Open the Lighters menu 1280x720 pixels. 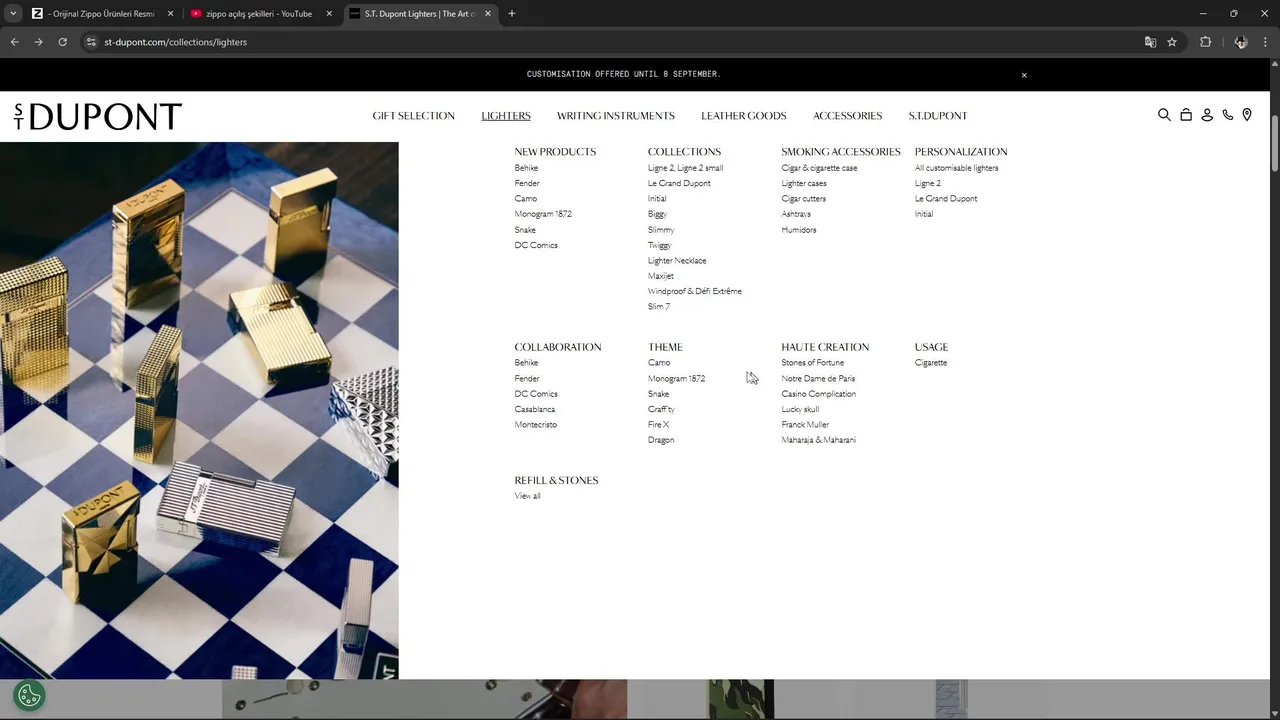[x=506, y=116]
